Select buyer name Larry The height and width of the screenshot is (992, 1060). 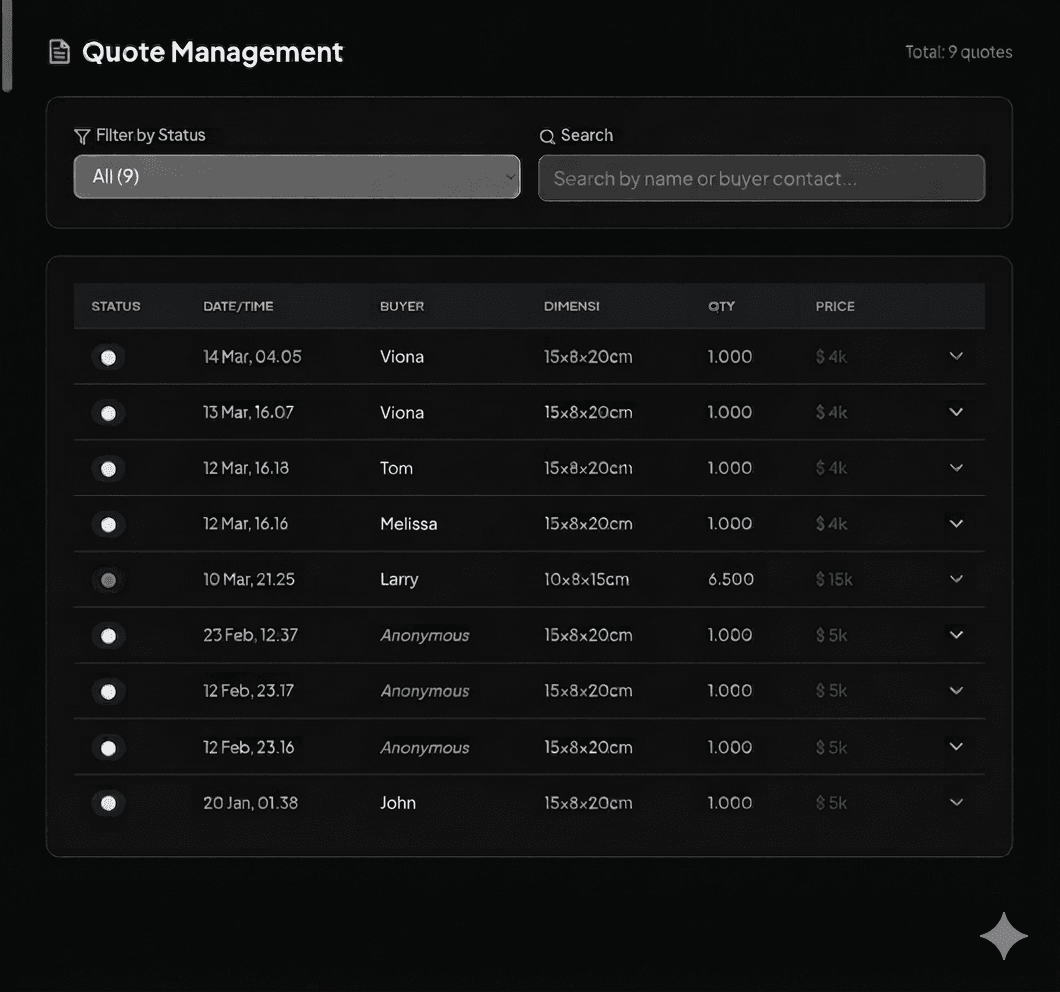point(399,580)
